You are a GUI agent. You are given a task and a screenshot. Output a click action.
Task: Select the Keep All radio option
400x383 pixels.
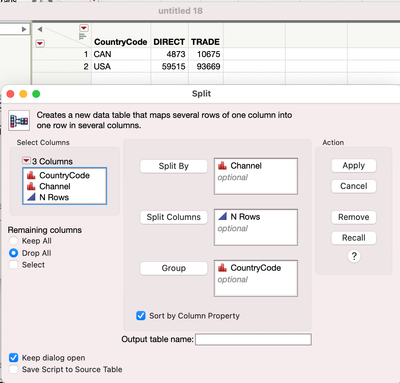coord(13,241)
